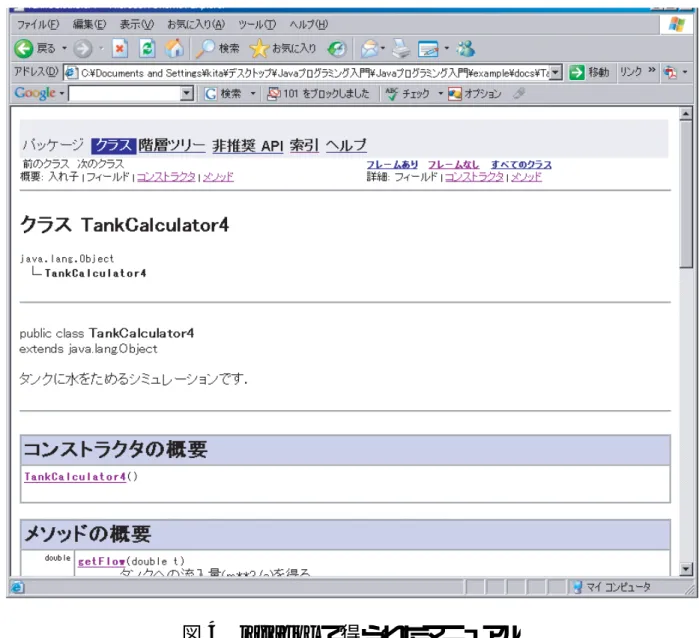
Task: Select the Class (クラス) navigation tab
Action: tap(114, 146)
